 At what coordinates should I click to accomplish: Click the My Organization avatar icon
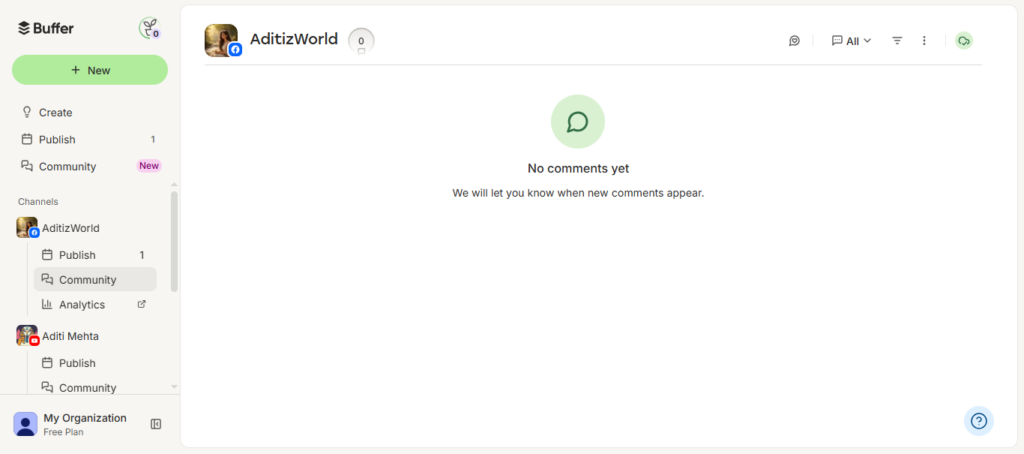click(x=25, y=424)
